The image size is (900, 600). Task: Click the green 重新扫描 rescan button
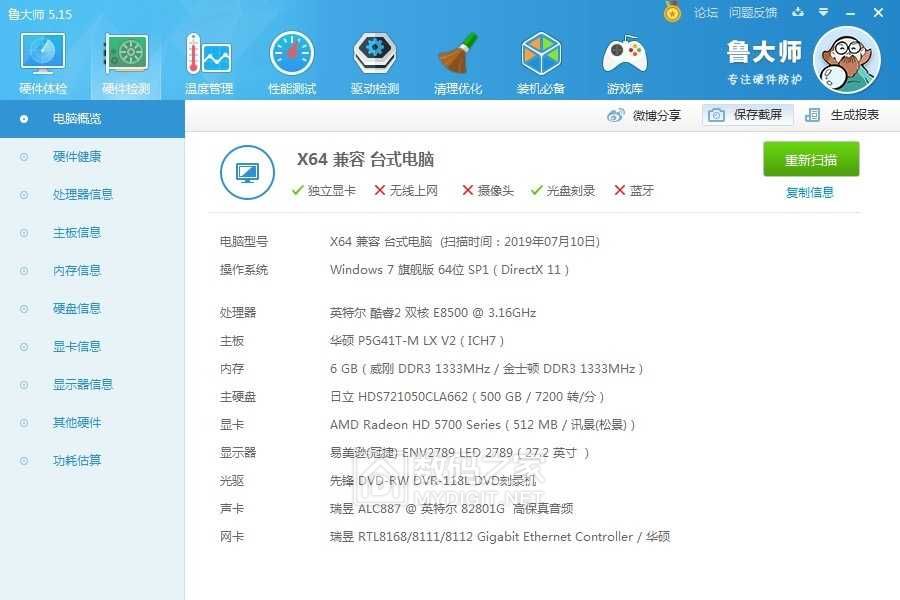coord(811,160)
